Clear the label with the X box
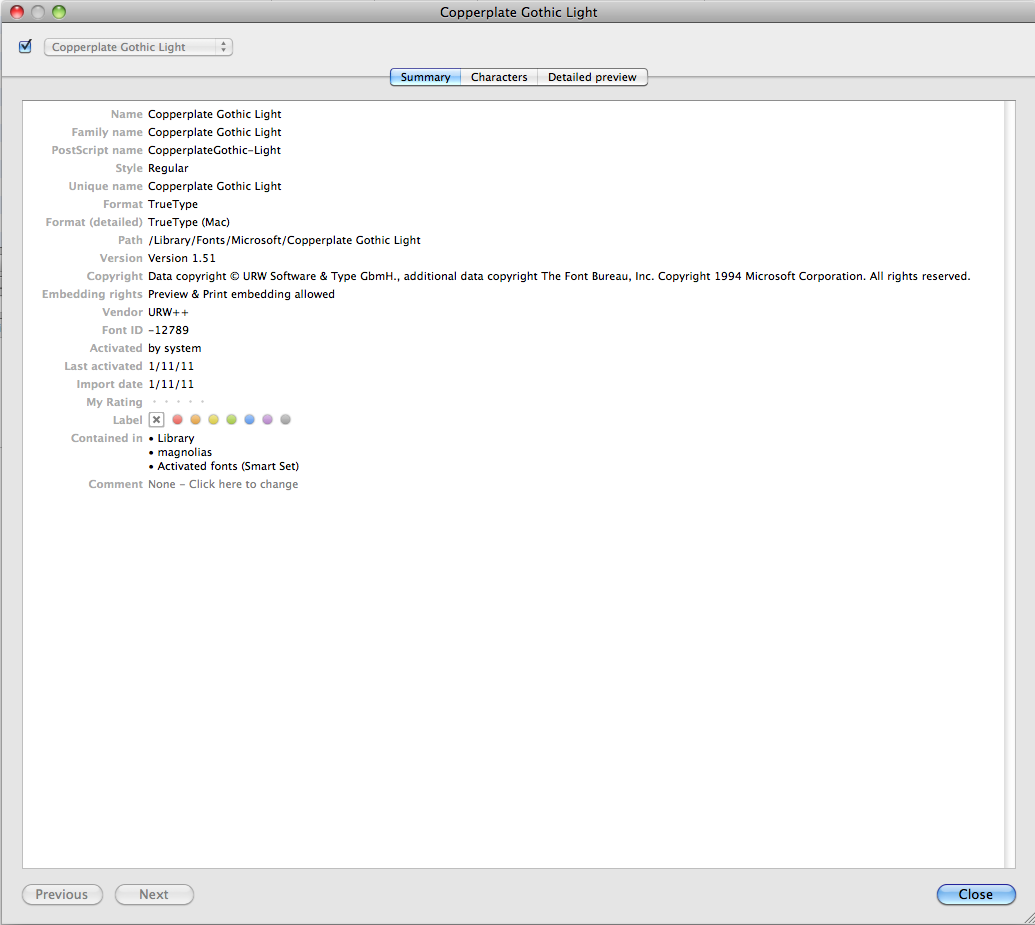The height and width of the screenshot is (925, 1035). click(x=156, y=420)
